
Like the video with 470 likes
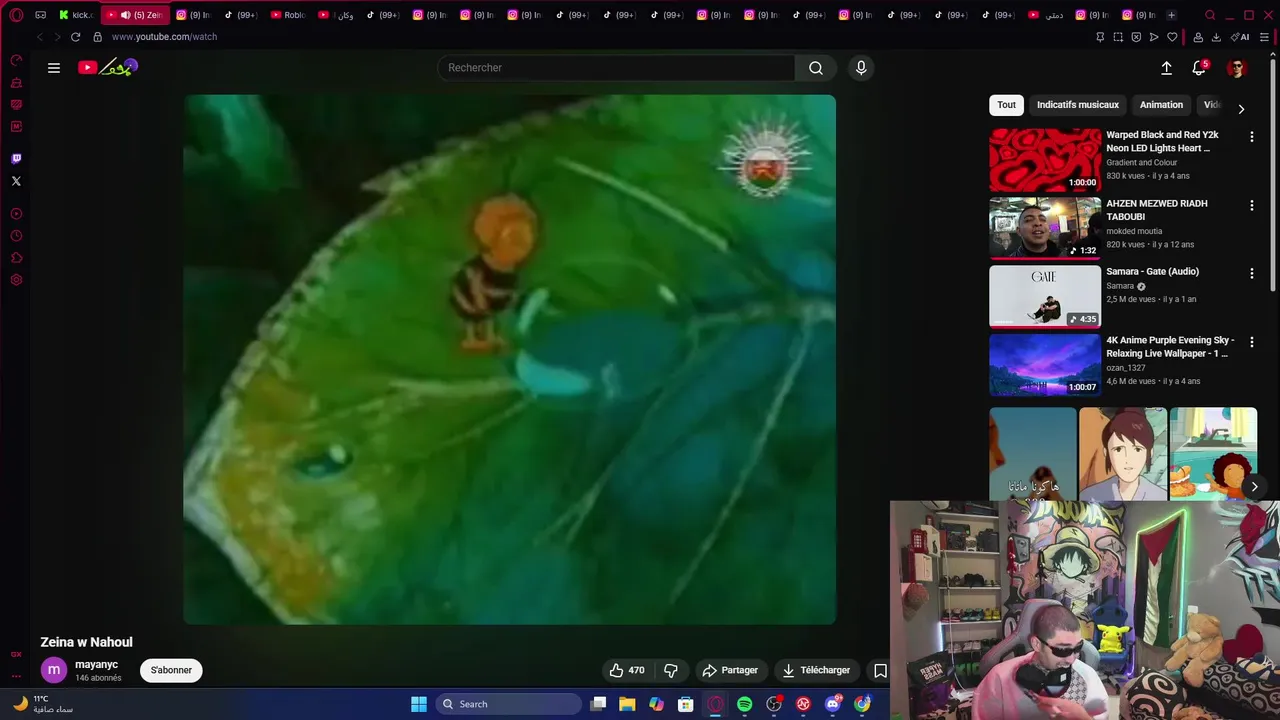click(627, 670)
